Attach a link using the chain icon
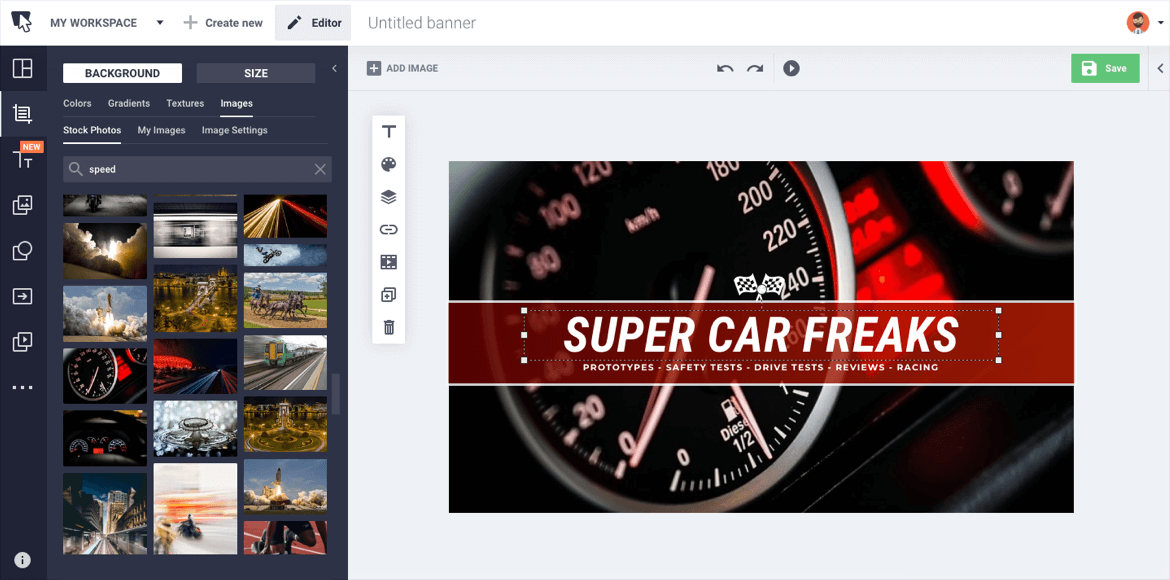The height and width of the screenshot is (580, 1170). tap(388, 229)
